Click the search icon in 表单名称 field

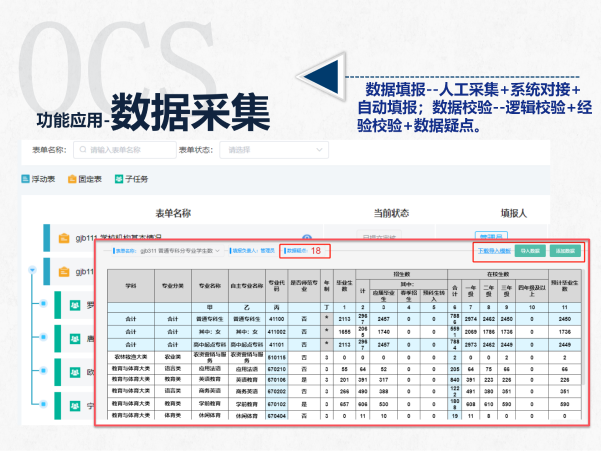[81, 151]
